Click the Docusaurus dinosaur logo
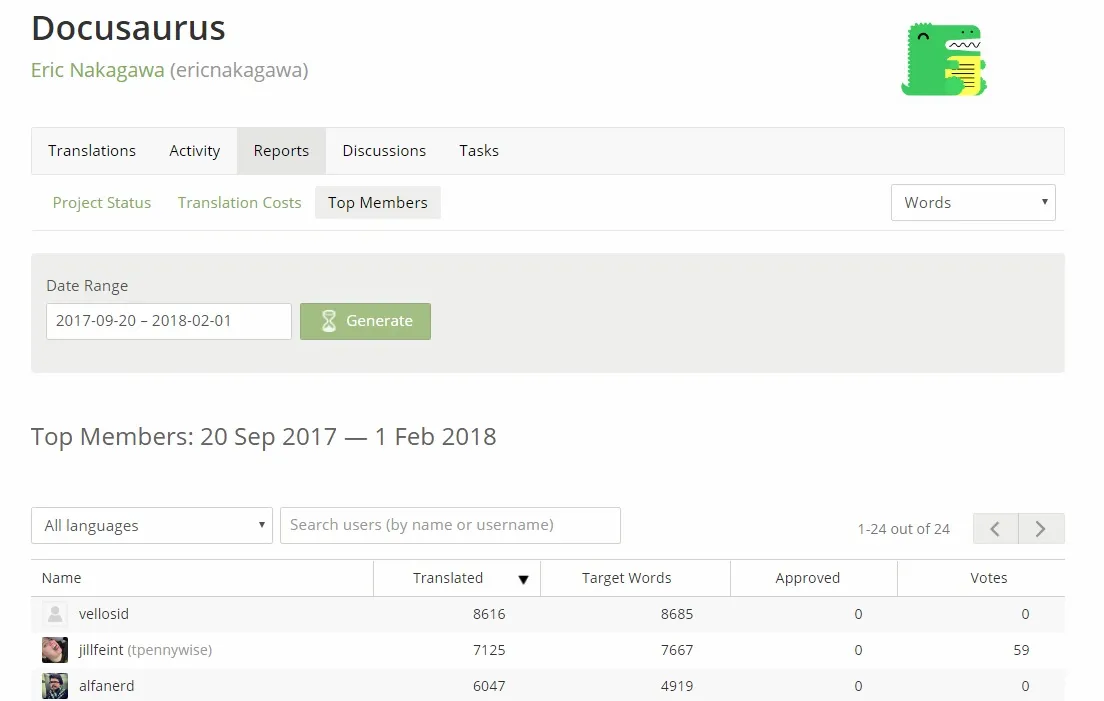Image resolution: width=1104 pixels, height=701 pixels. click(944, 60)
